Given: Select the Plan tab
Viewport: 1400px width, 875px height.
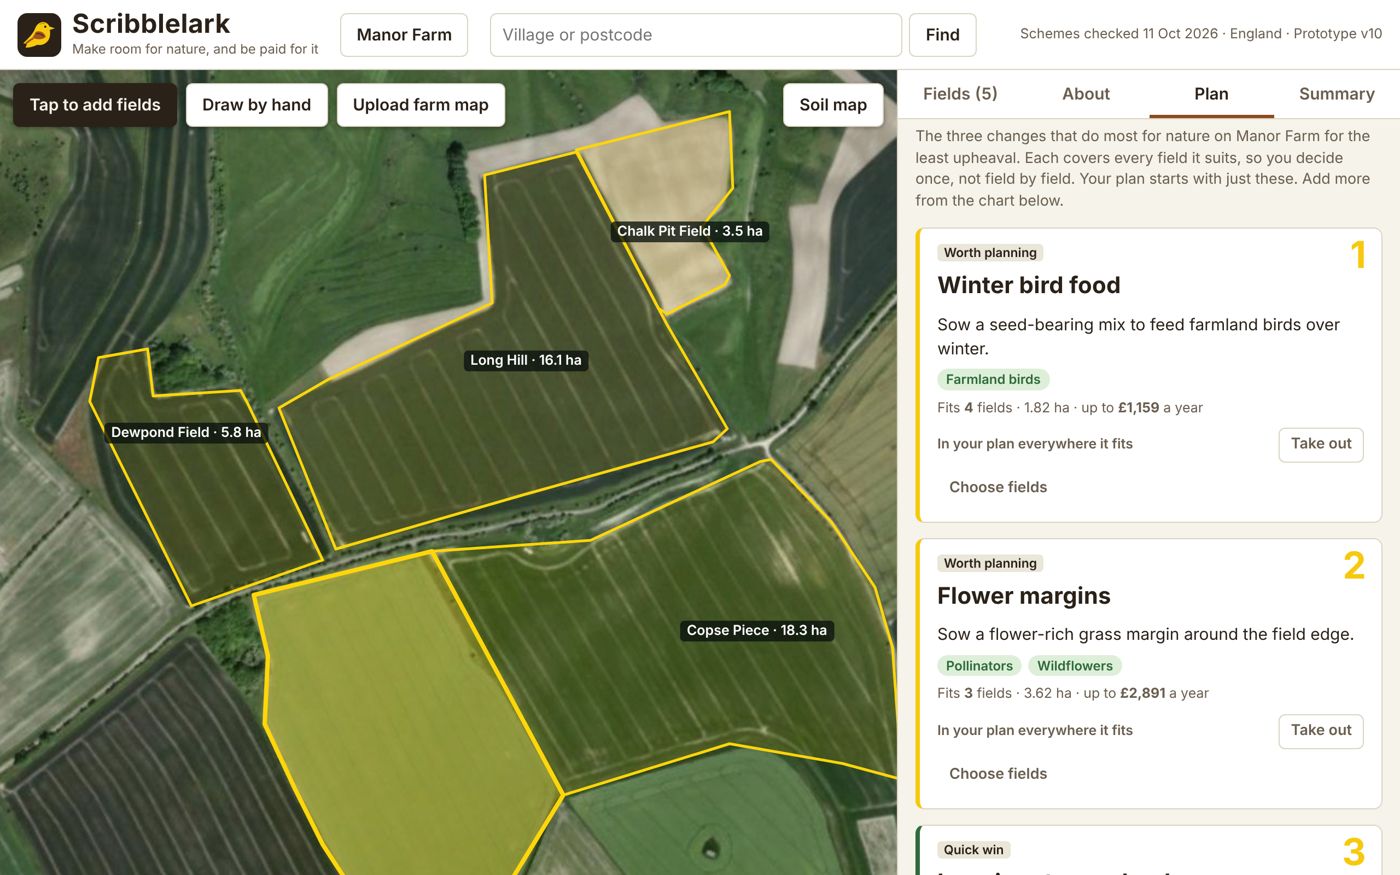Looking at the screenshot, I should (x=1211, y=94).
